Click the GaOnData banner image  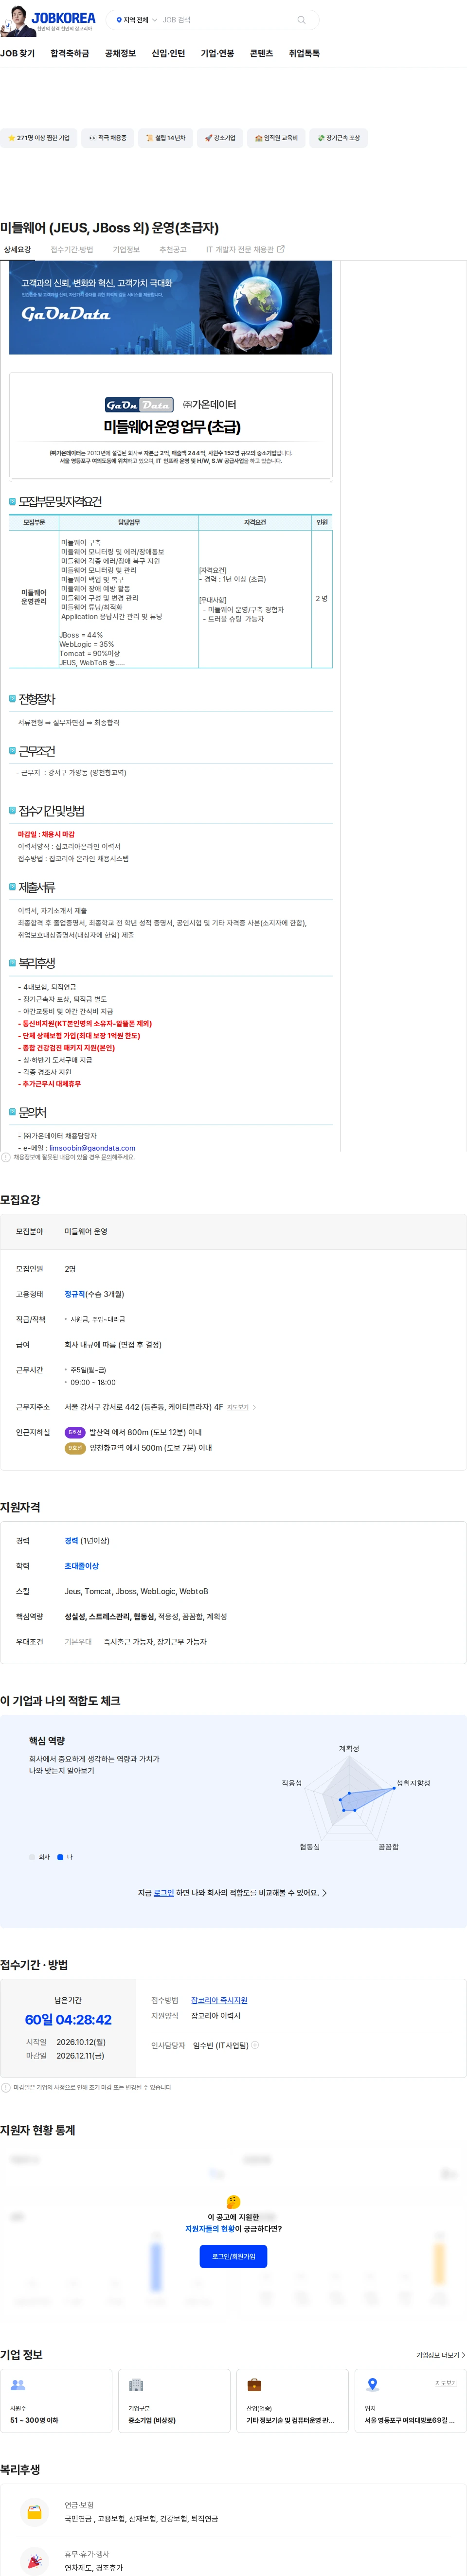(x=170, y=307)
